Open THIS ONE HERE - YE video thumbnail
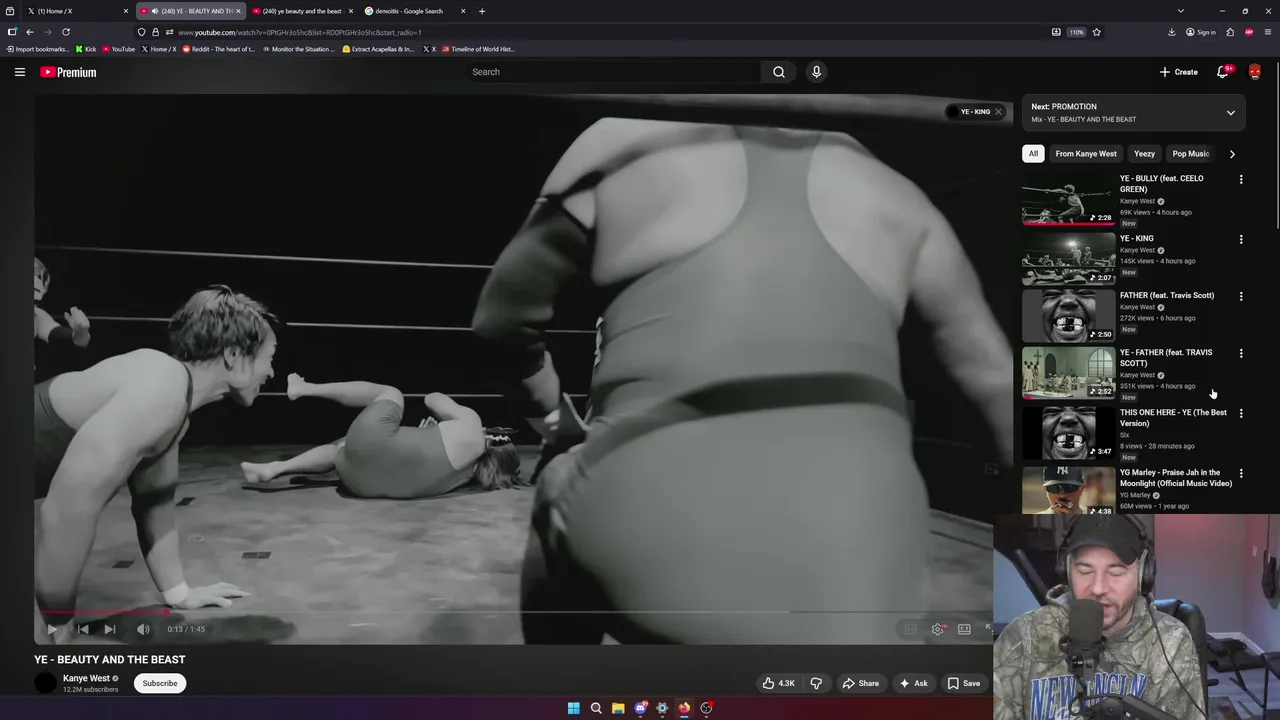Viewport: 1280px width, 720px height. [x=1068, y=433]
